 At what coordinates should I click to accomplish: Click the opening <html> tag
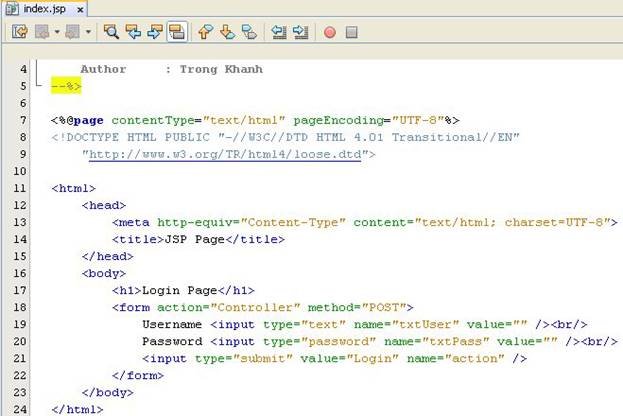[74, 188]
